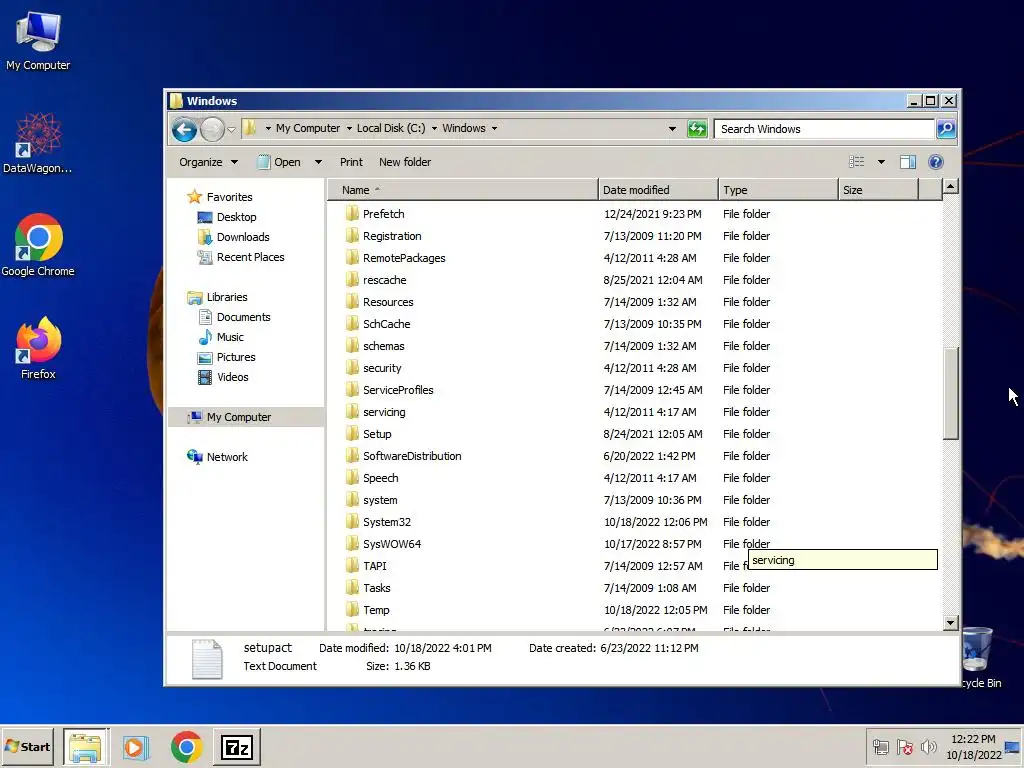
Task: Toggle the preview pane icon
Action: pos(907,162)
